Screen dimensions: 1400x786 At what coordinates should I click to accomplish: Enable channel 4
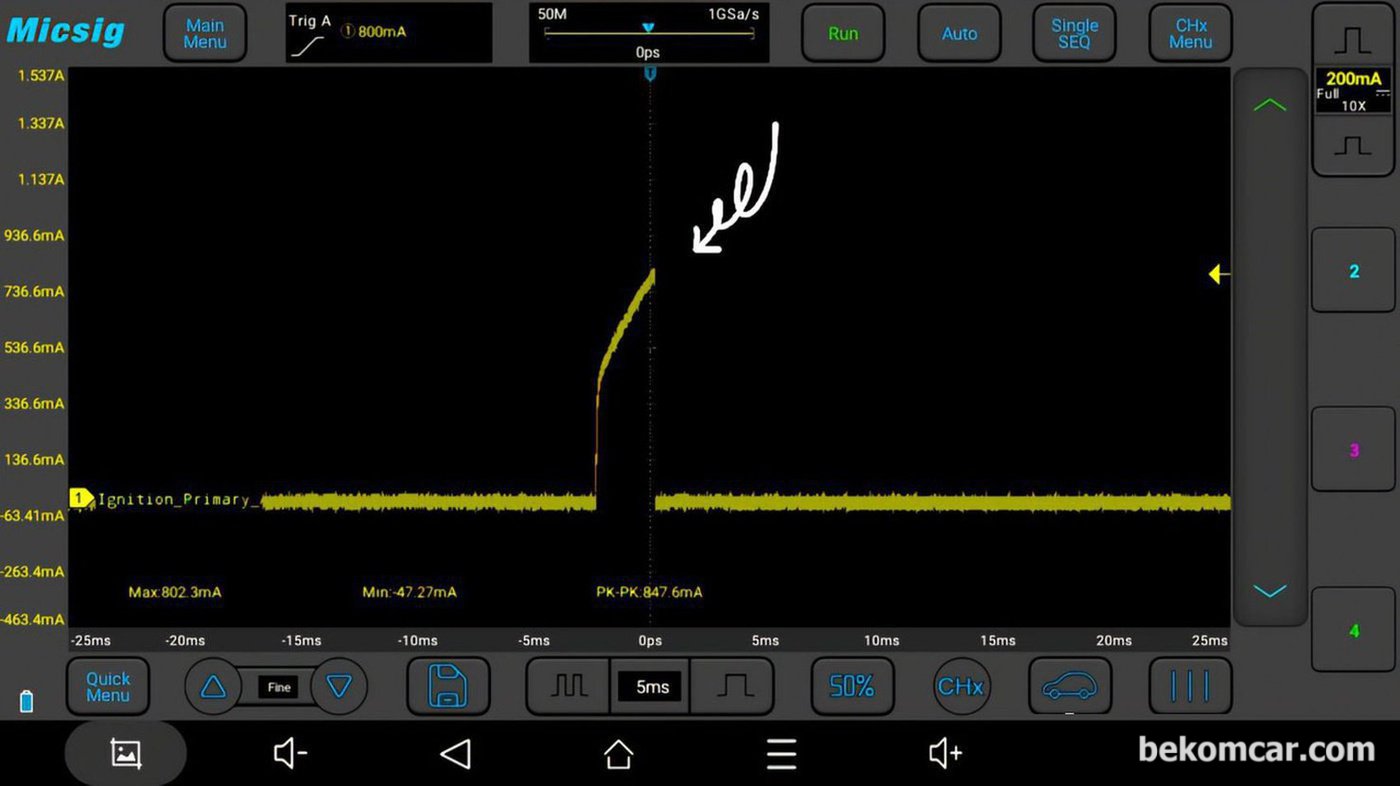[x=1353, y=630]
